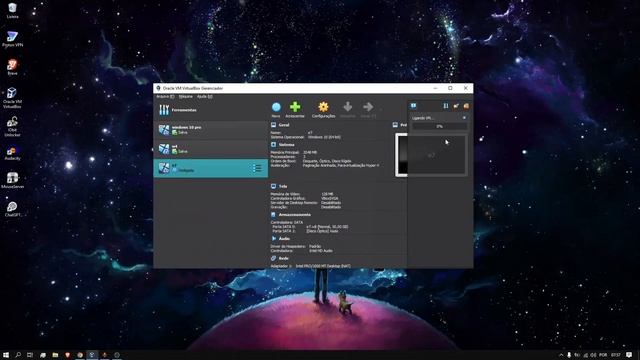640x360 pixels.
Task: Click the Áudio speaker icon
Action: coord(273,238)
